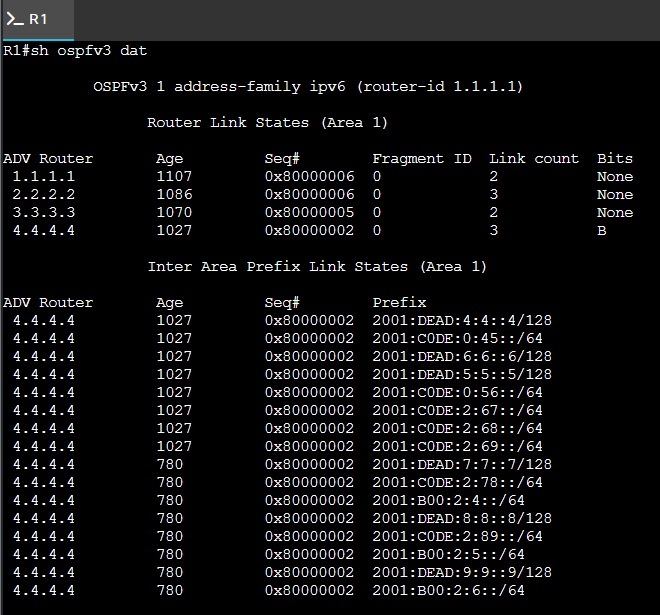Click age value 1070
Screen dimensions: 660x615
click(174, 213)
